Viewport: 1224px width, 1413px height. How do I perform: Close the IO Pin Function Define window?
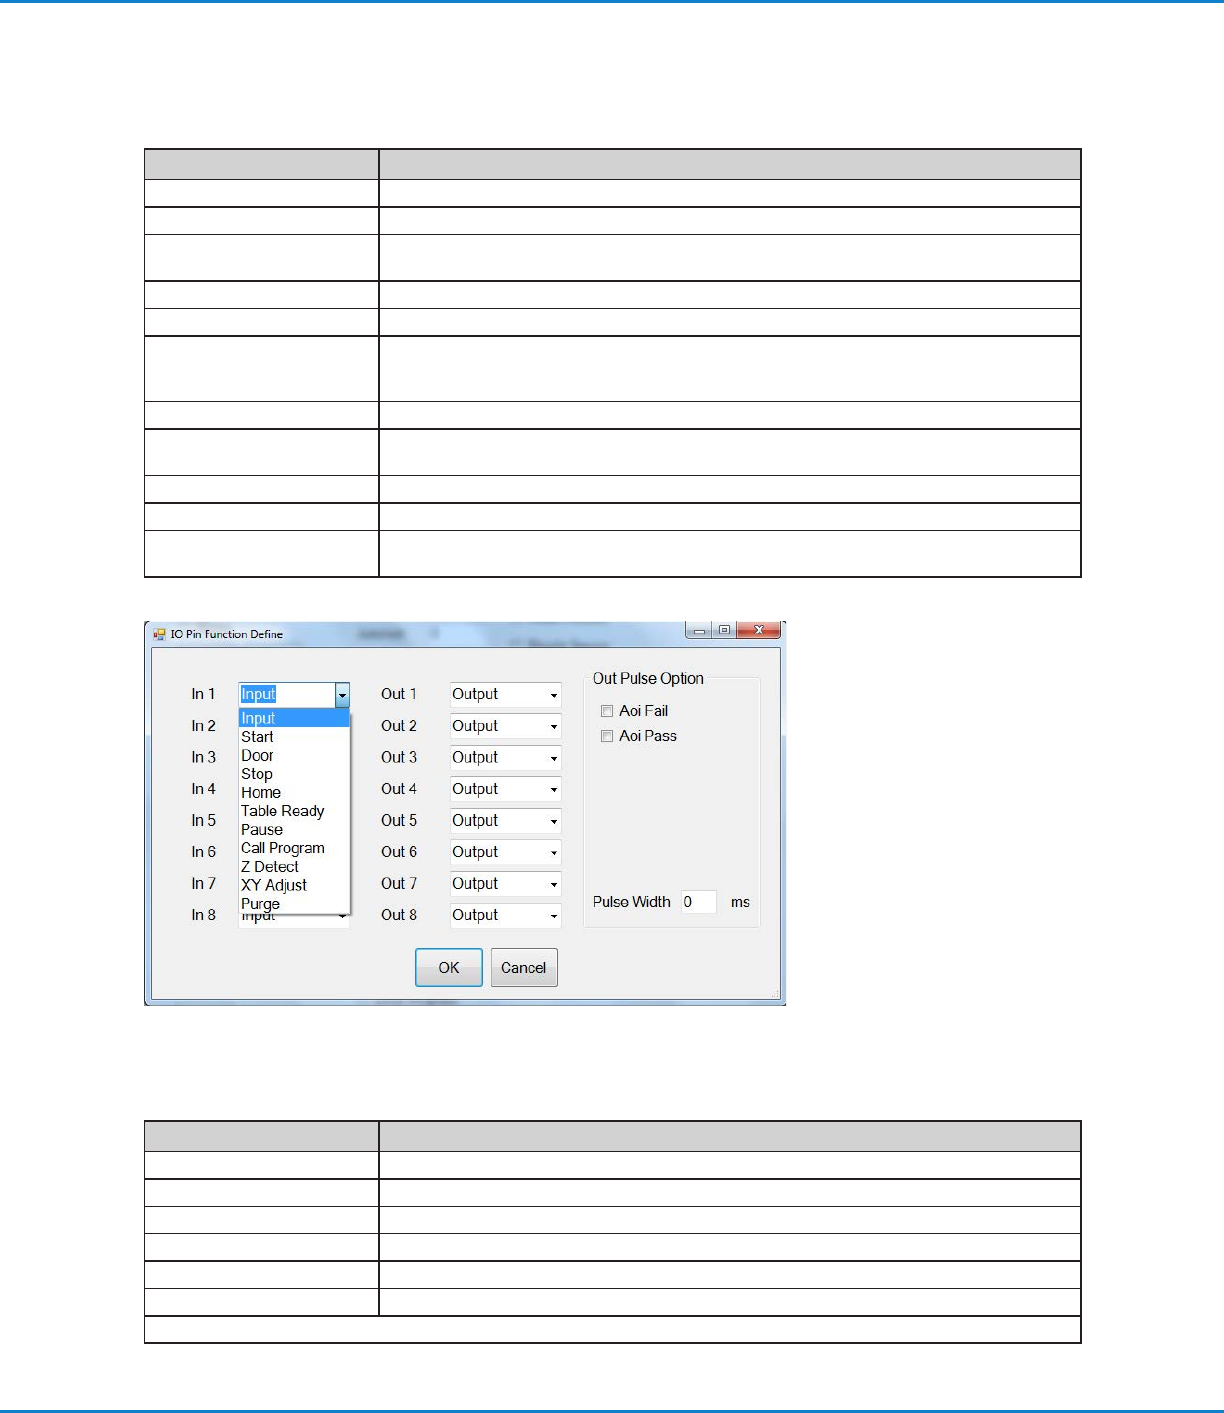coord(759,630)
